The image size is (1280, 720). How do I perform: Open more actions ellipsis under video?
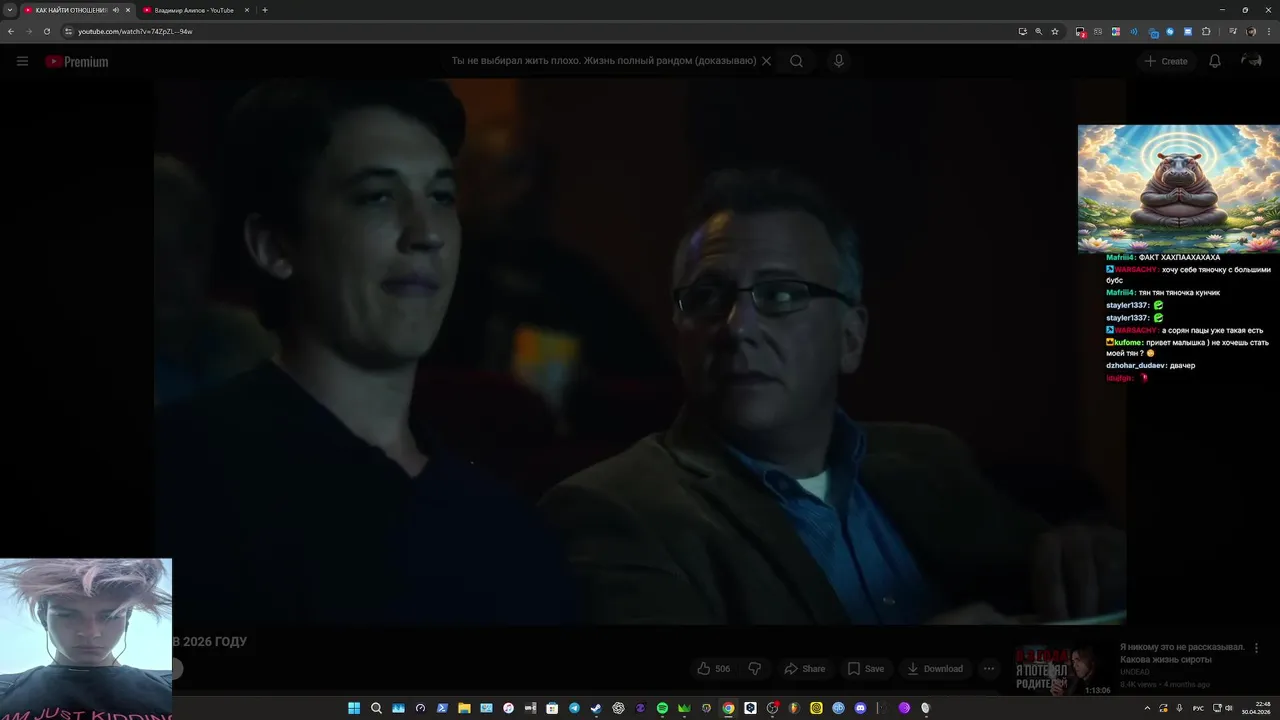(x=989, y=668)
